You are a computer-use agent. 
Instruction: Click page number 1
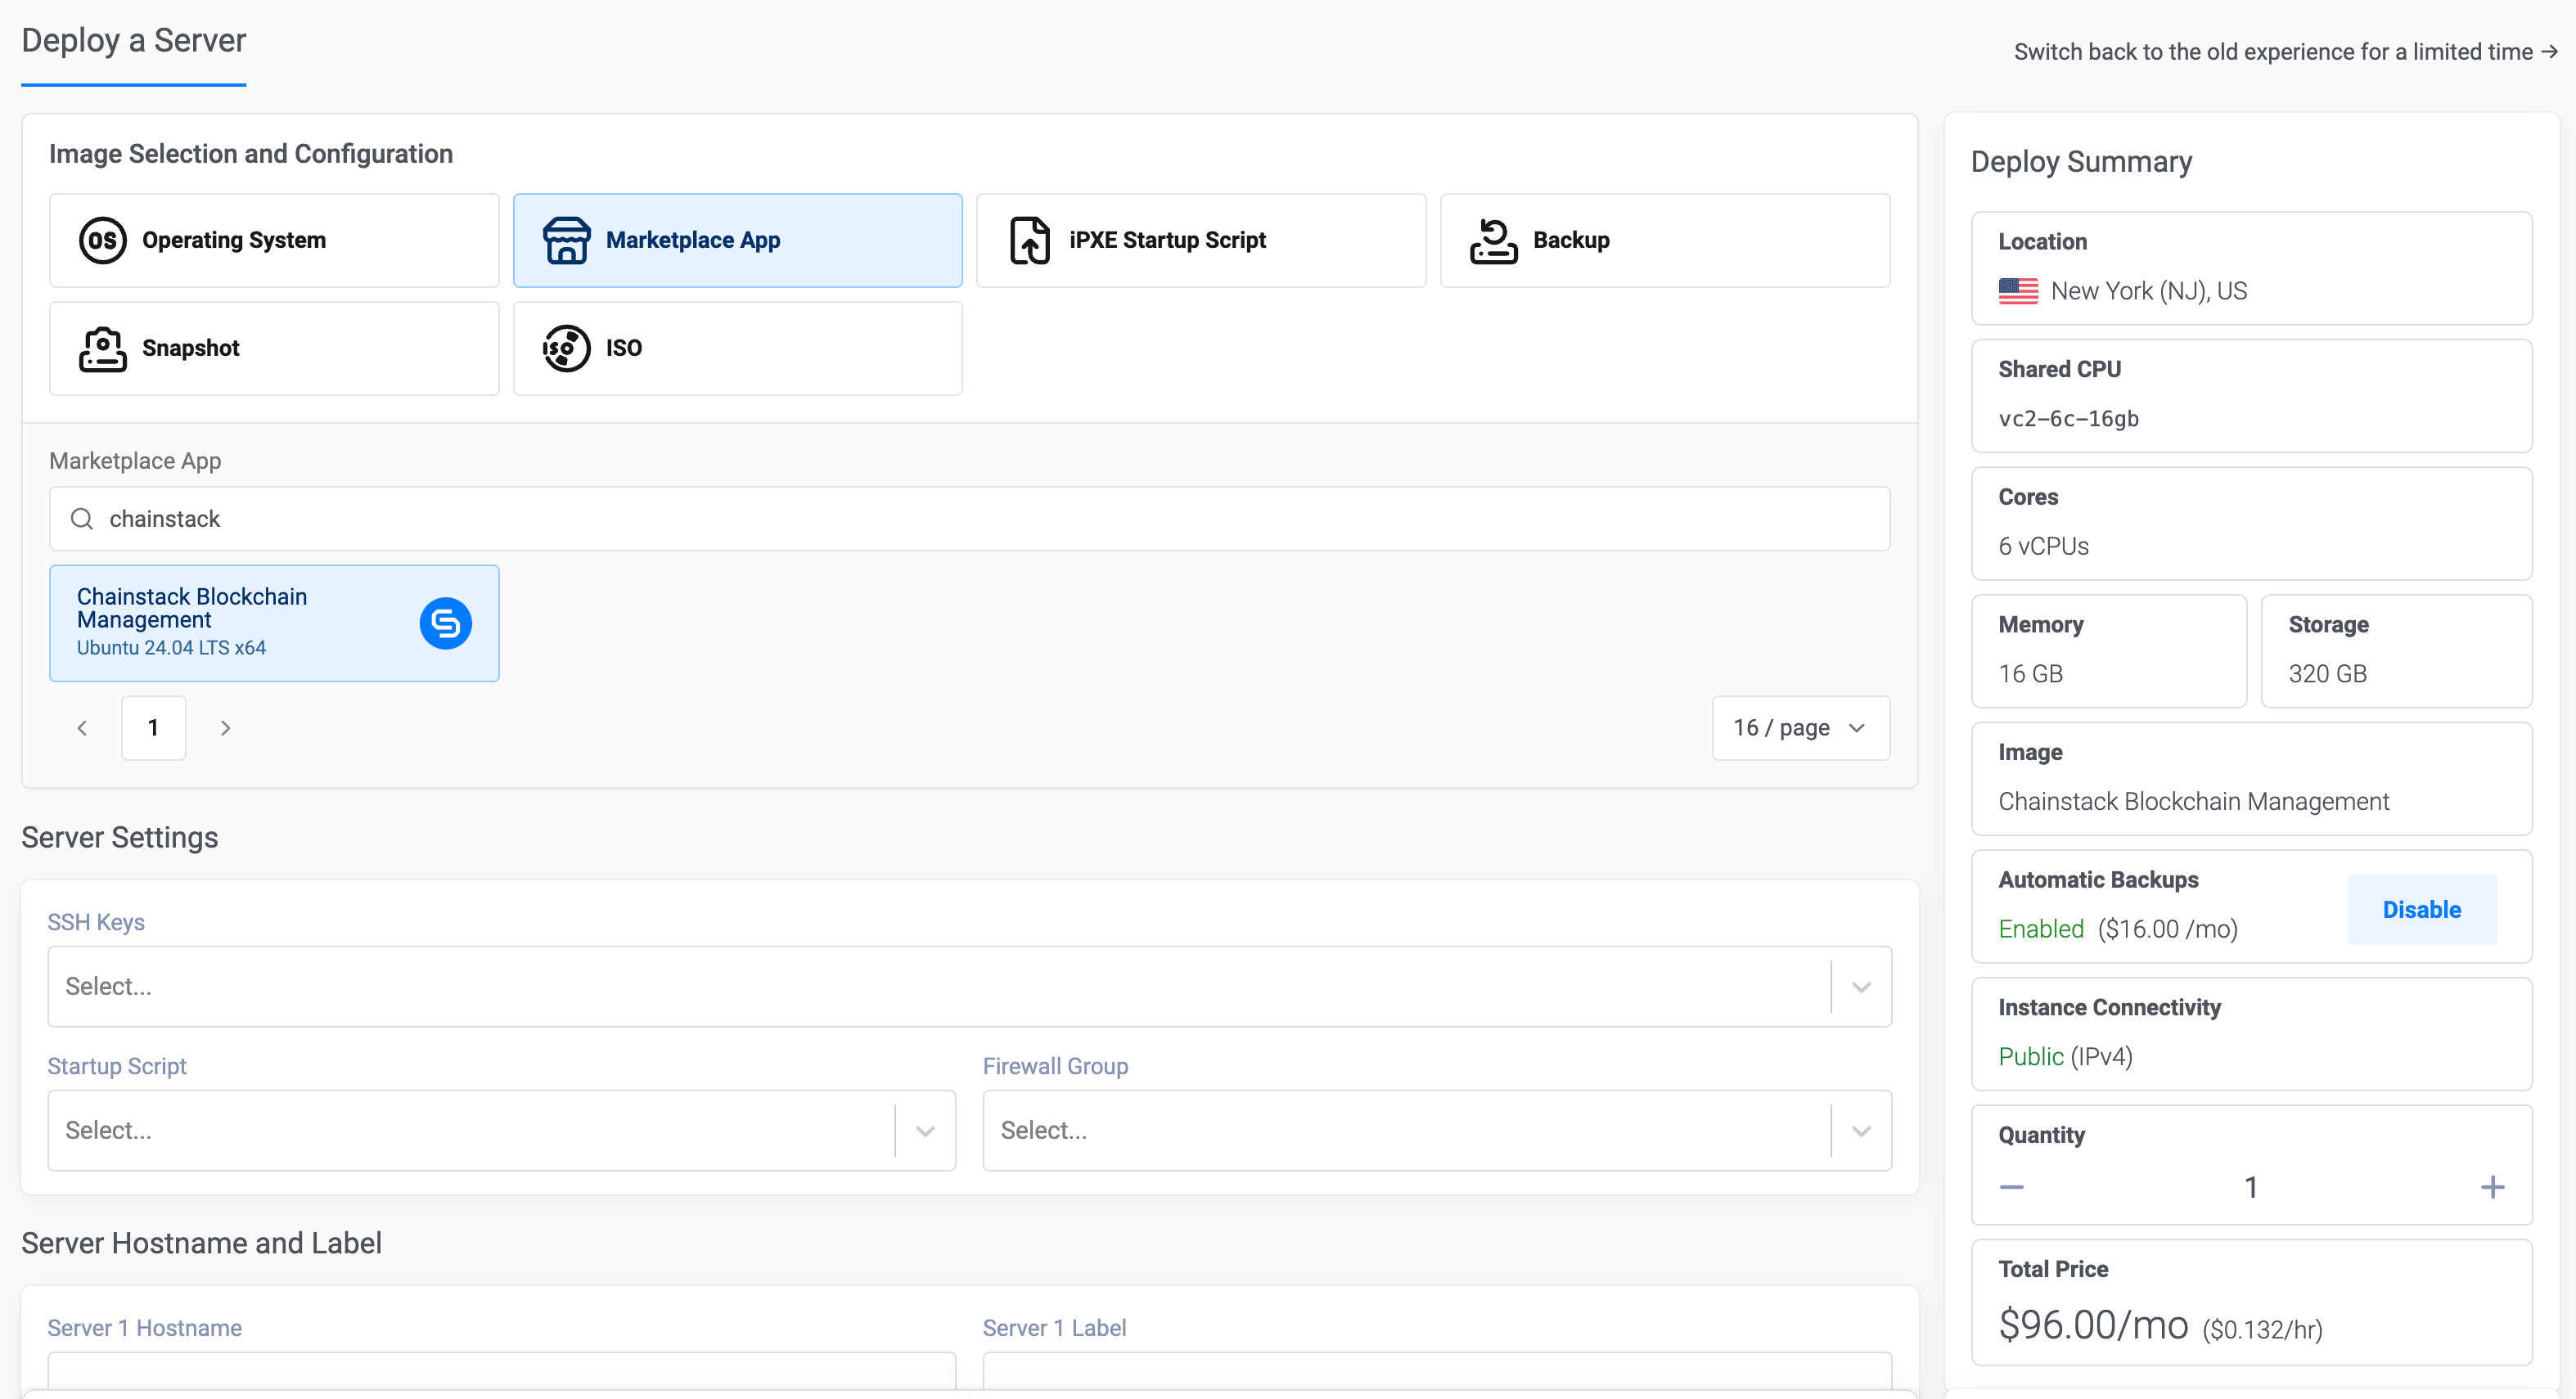pos(153,728)
